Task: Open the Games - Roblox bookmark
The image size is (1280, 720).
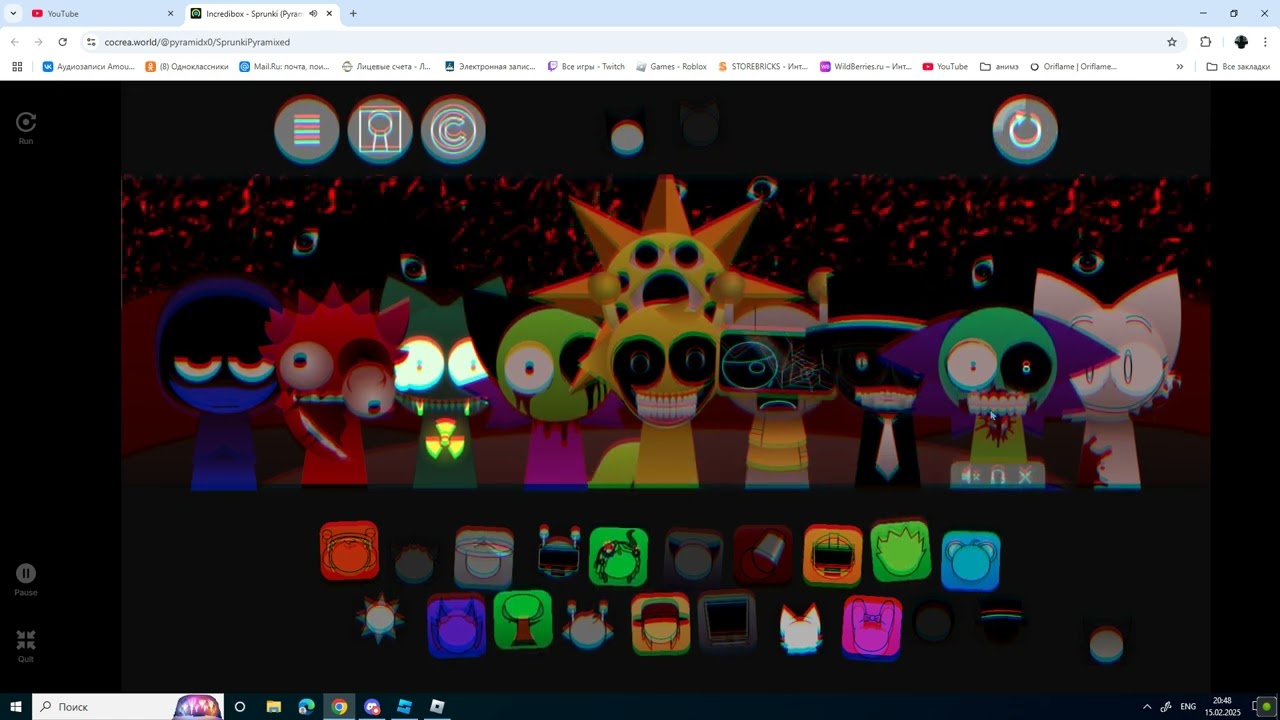Action: point(670,67)
